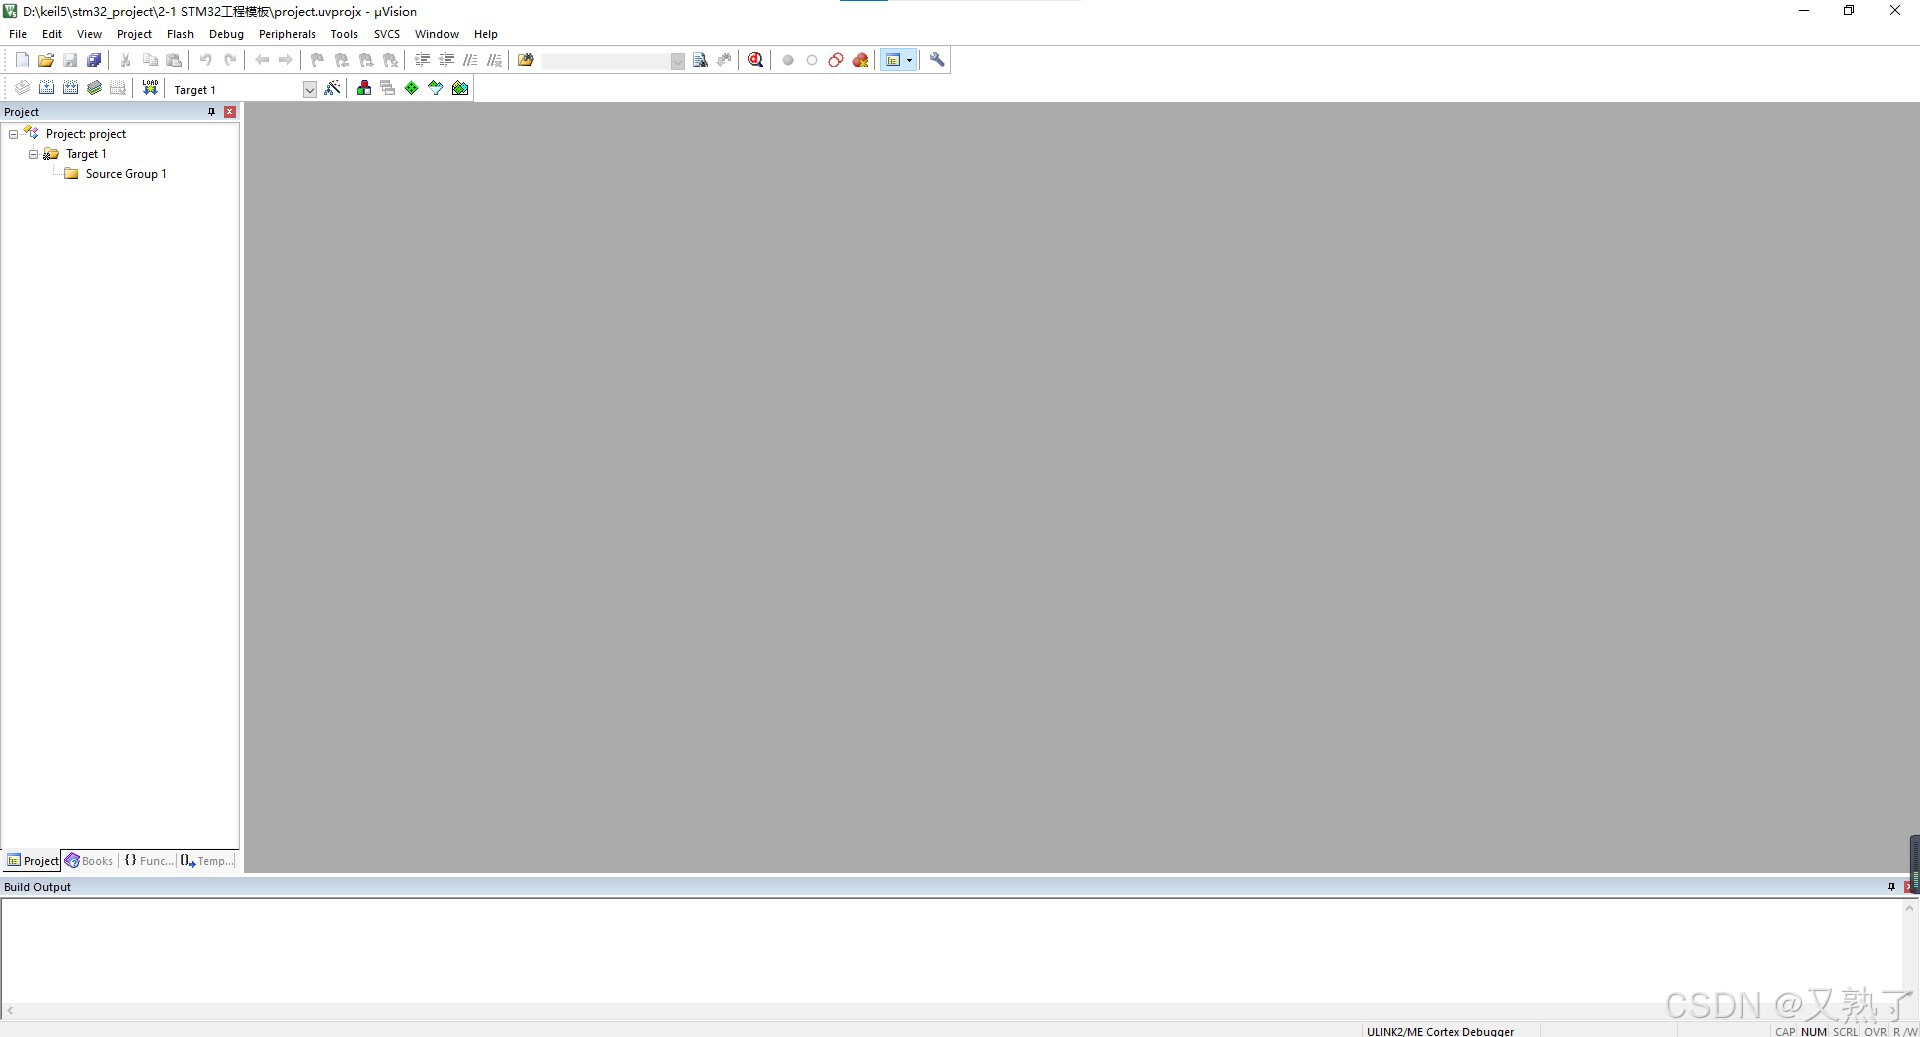Open the File menu

pyautogui.click(x=18, y=34)
